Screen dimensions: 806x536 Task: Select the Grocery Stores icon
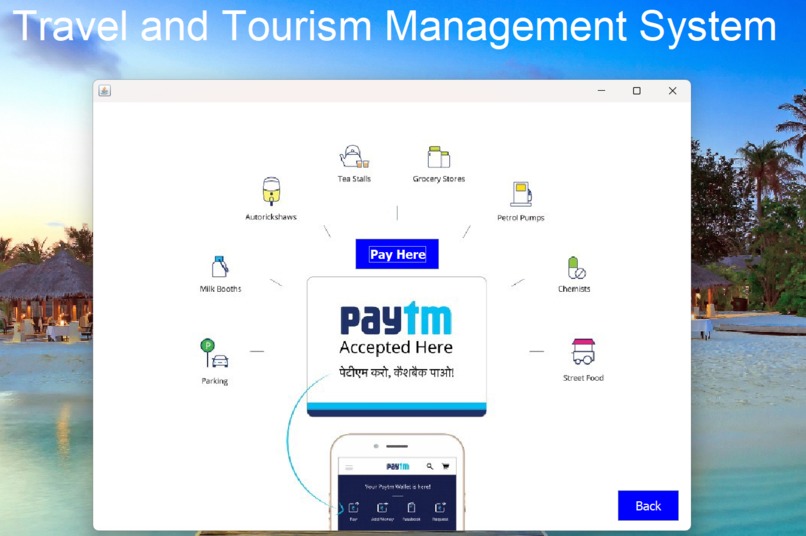438,157
